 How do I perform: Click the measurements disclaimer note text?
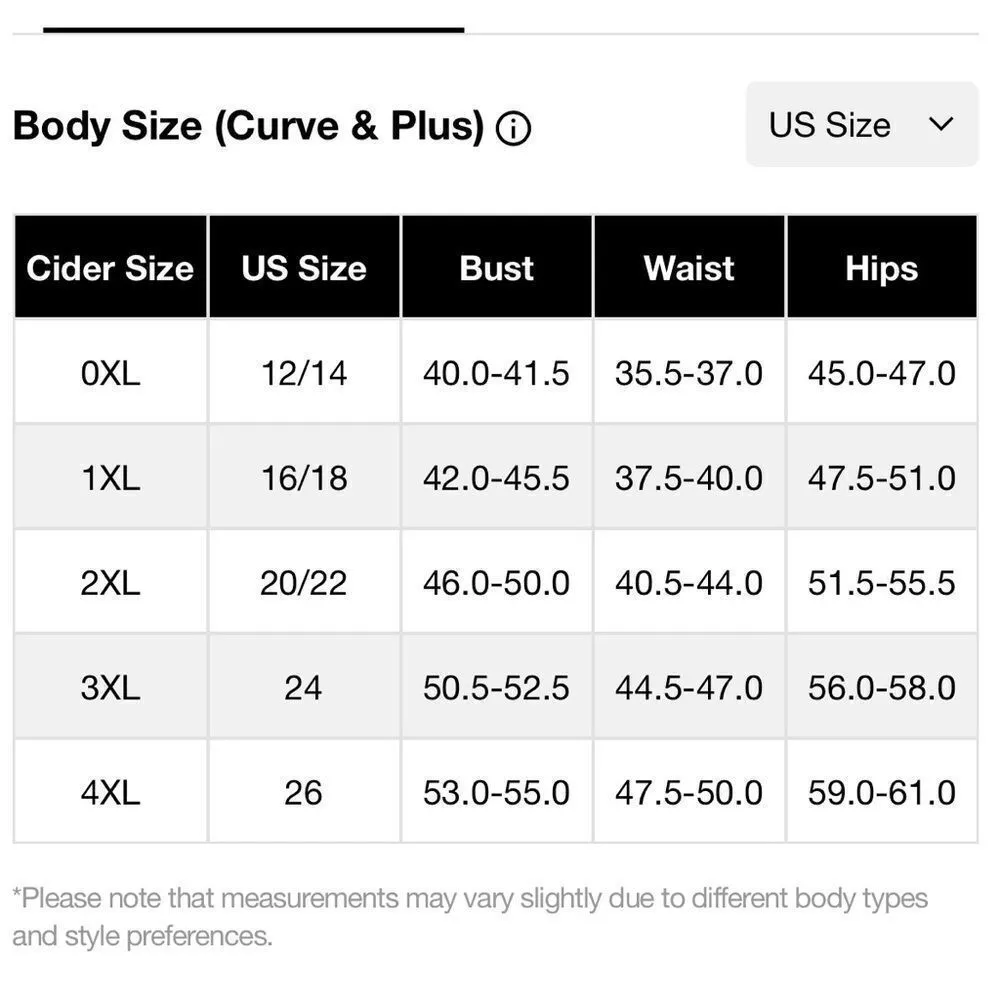[x=470, y=916]
